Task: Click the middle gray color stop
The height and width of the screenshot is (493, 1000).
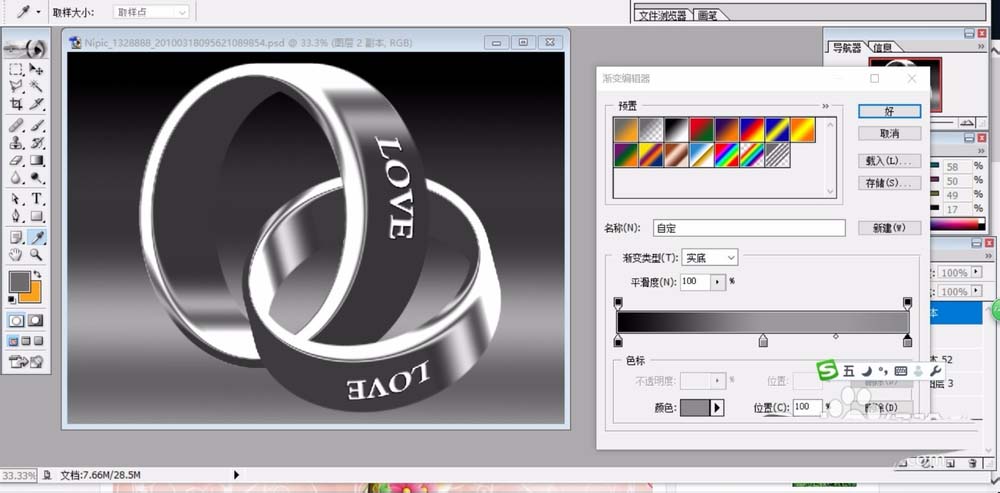Action: tap(763, 341)
